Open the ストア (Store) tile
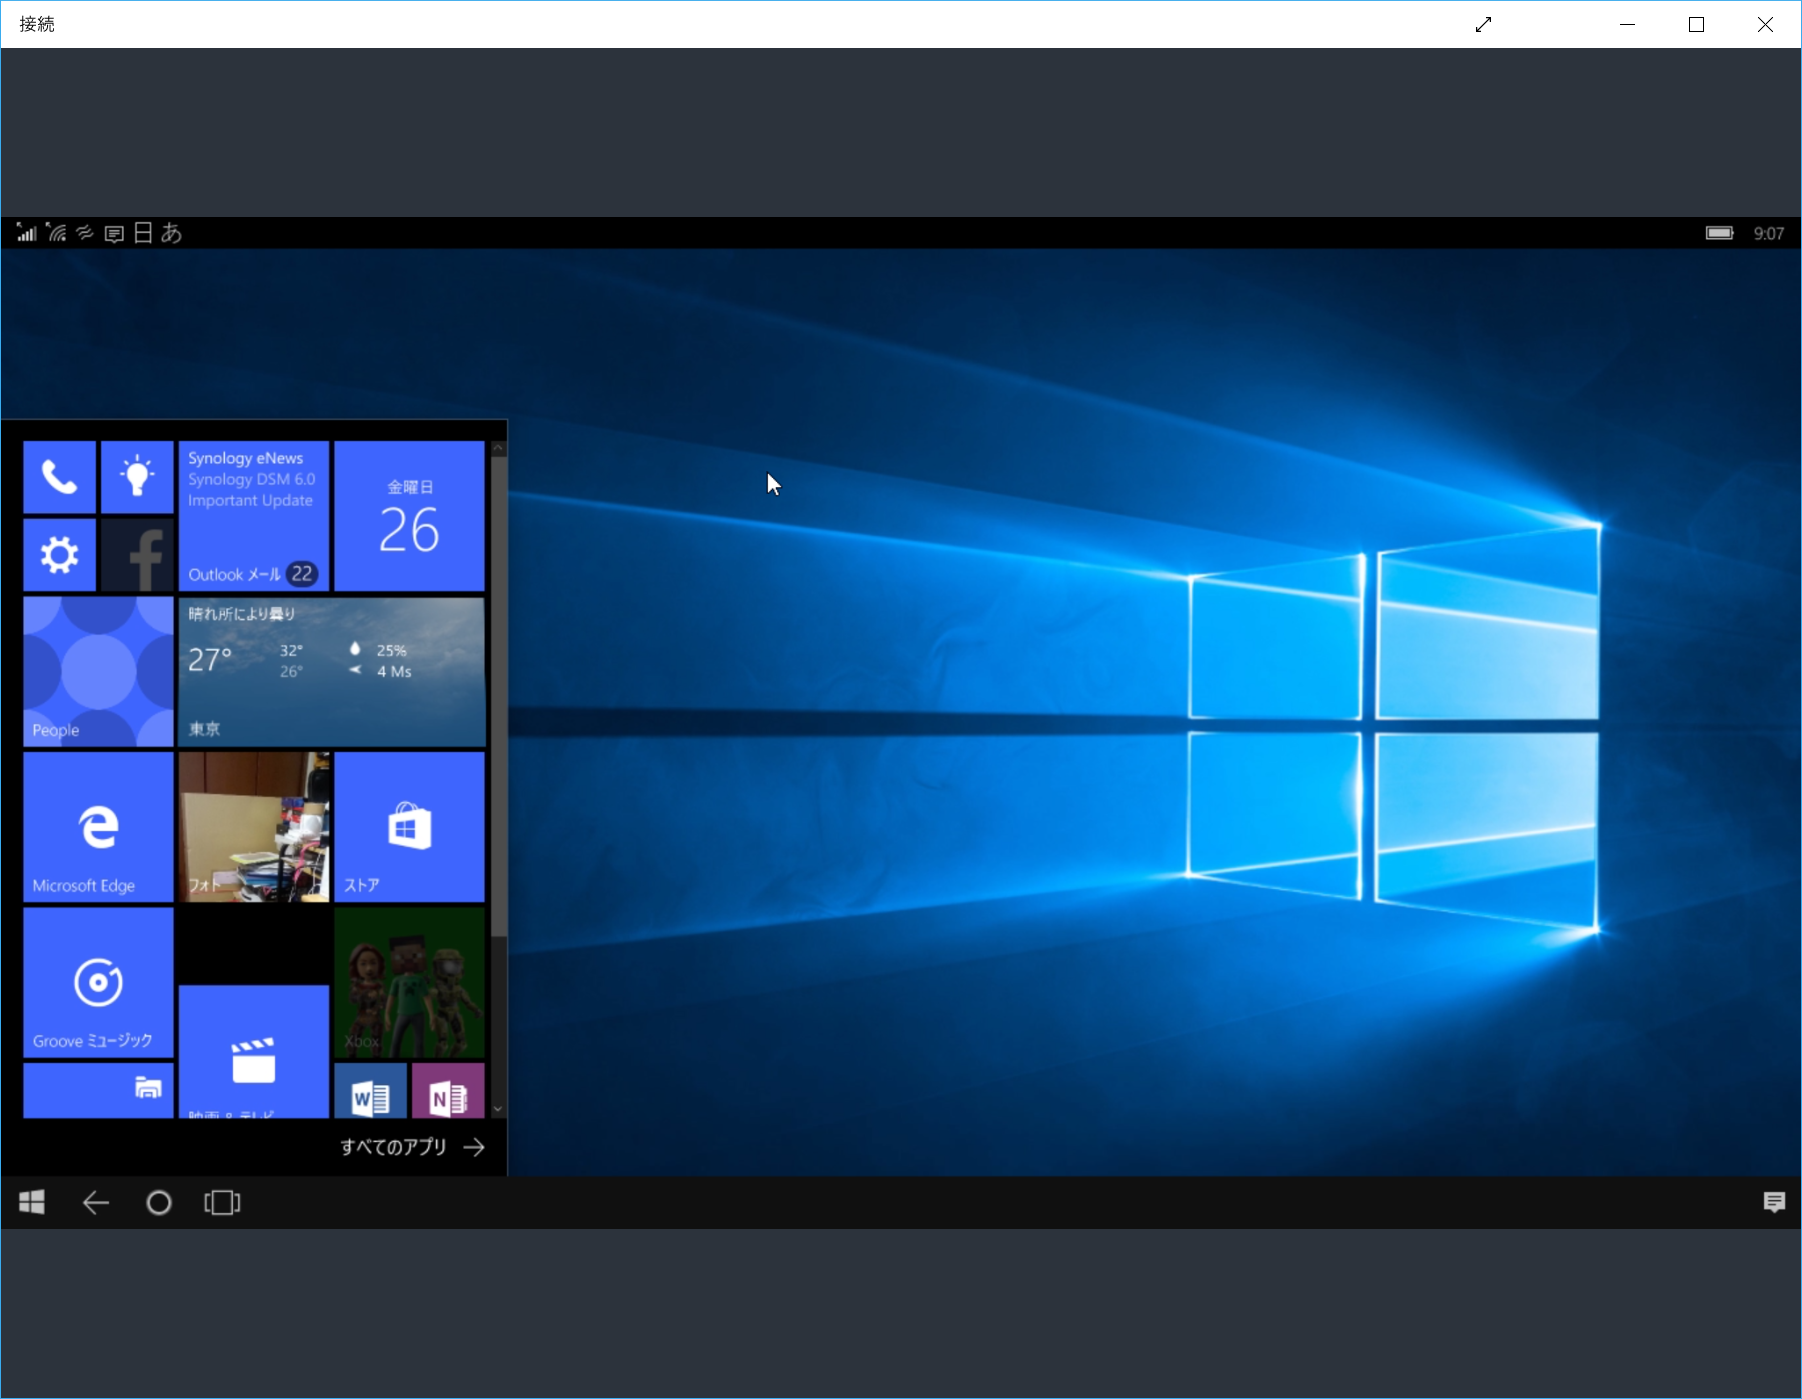 click(x=409, y=826)
